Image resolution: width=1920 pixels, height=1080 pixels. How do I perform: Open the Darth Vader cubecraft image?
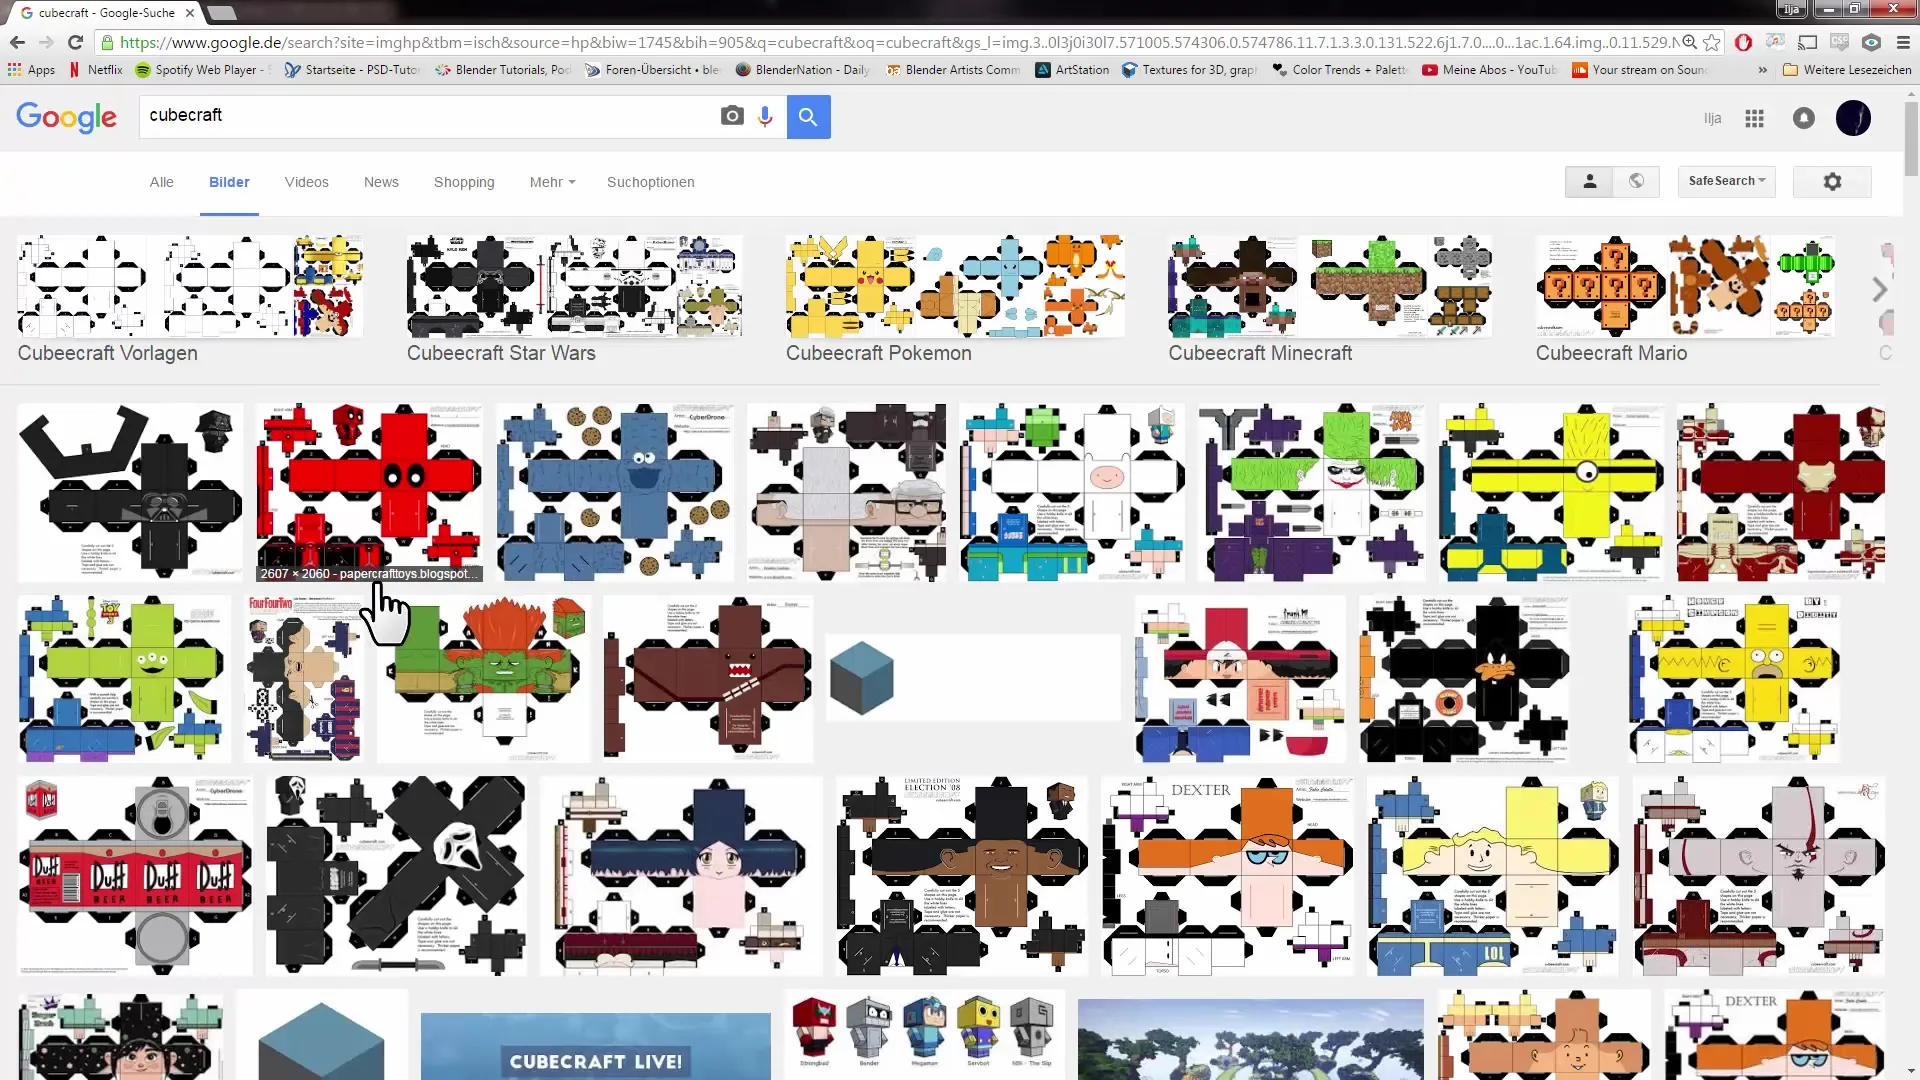pos(130,492)
